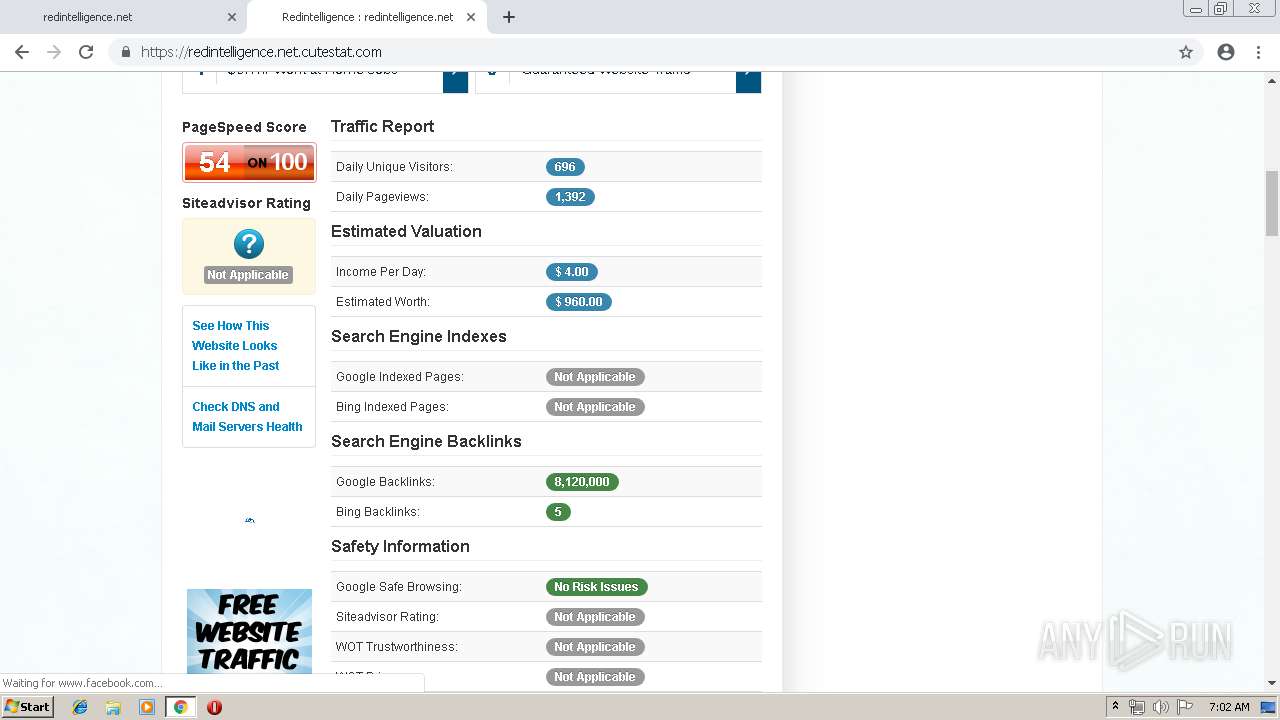Open Check DNS and Mail Servers Health

(x=247, y=416)
